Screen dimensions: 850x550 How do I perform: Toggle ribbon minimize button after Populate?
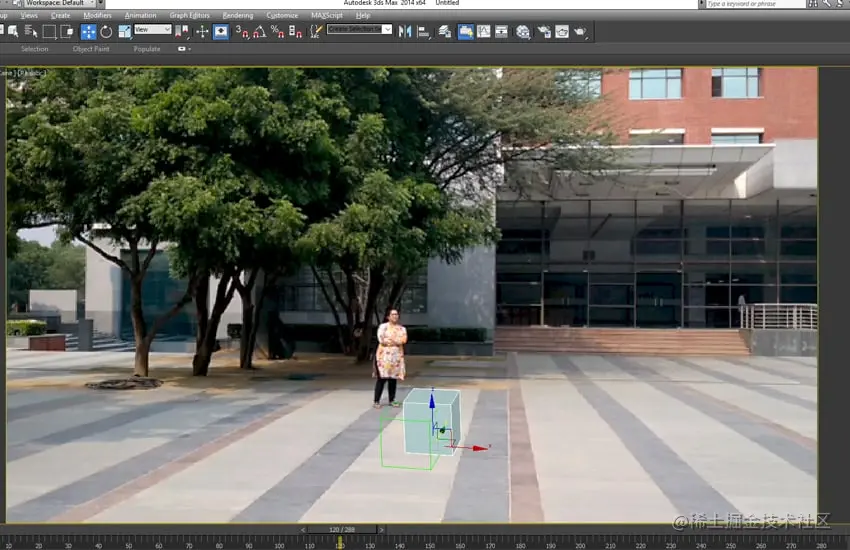(x=182, y=49)
